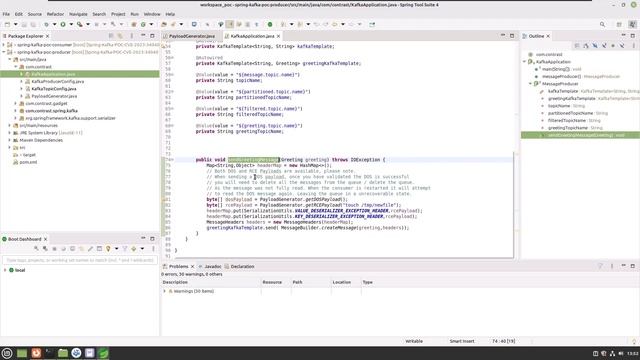This screenshot has width=640, height=360.
Task: Click the New file toolbar icon
Action: 7,24
